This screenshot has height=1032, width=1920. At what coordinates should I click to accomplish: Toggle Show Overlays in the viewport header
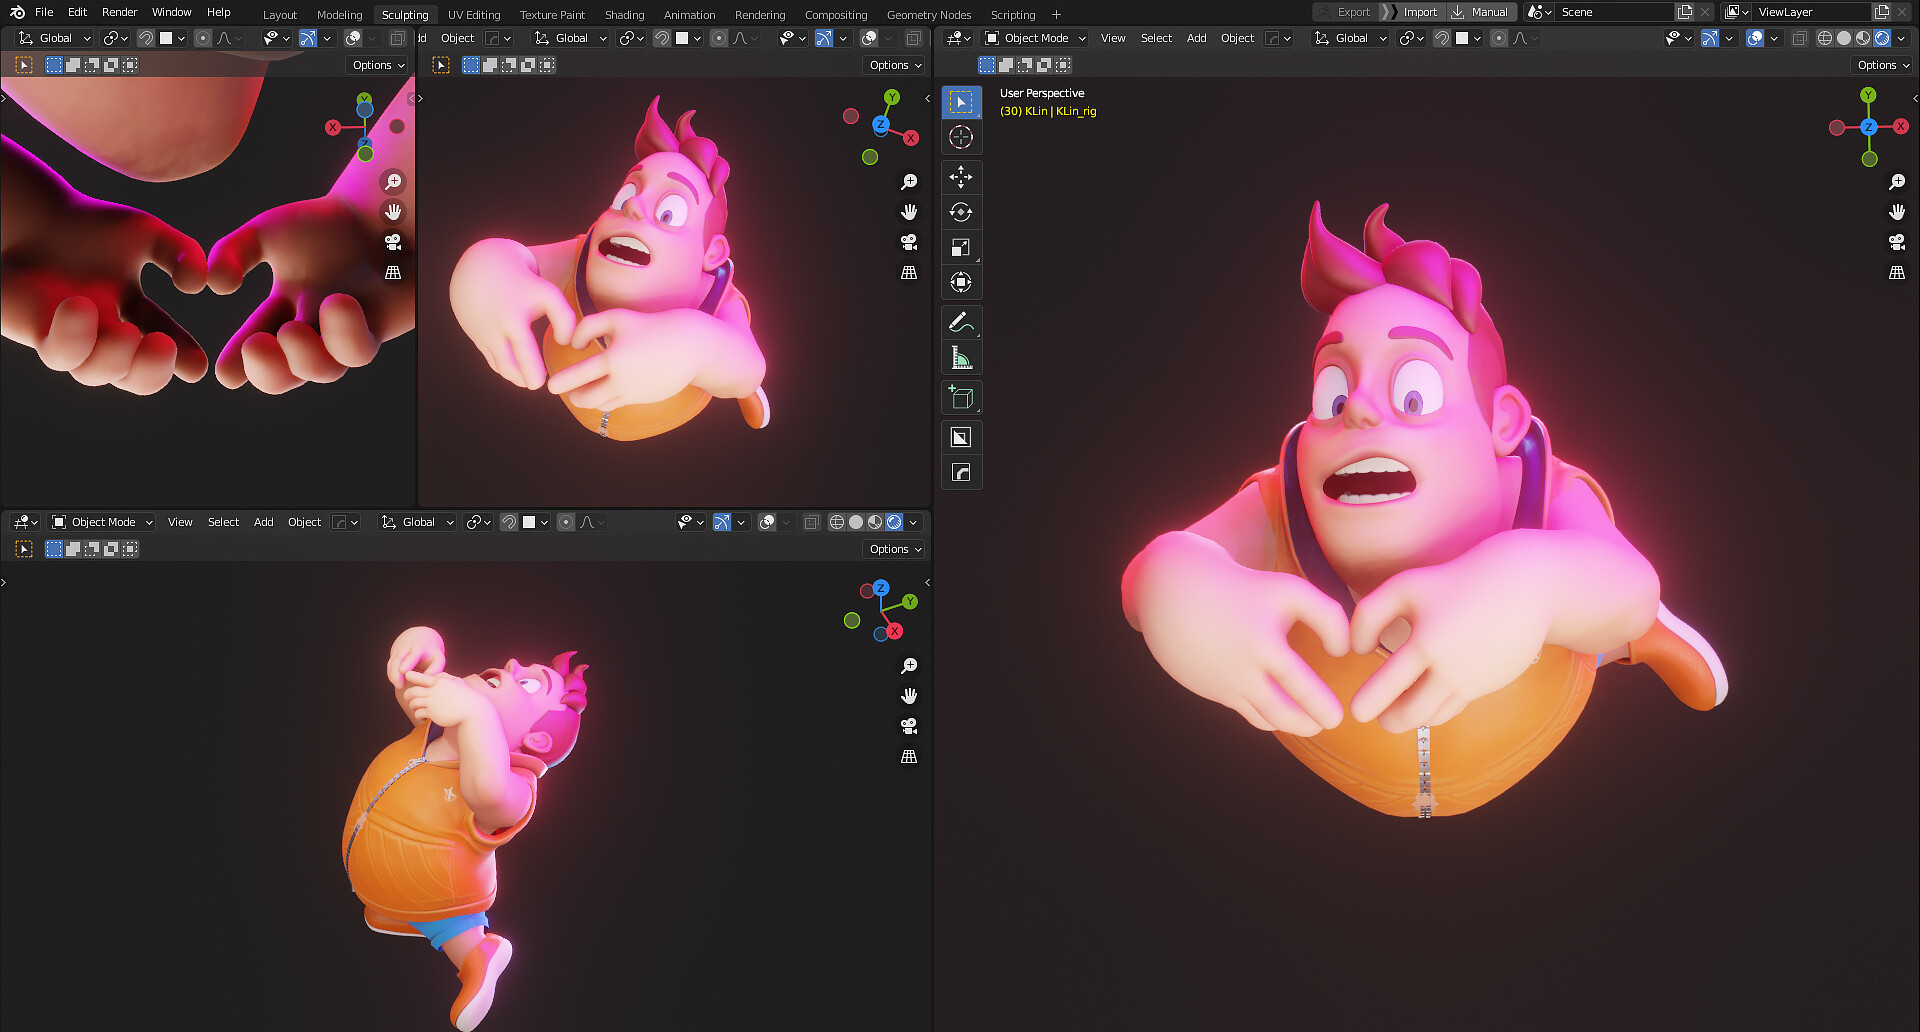pyautogui.click(x=1753, y=38)
